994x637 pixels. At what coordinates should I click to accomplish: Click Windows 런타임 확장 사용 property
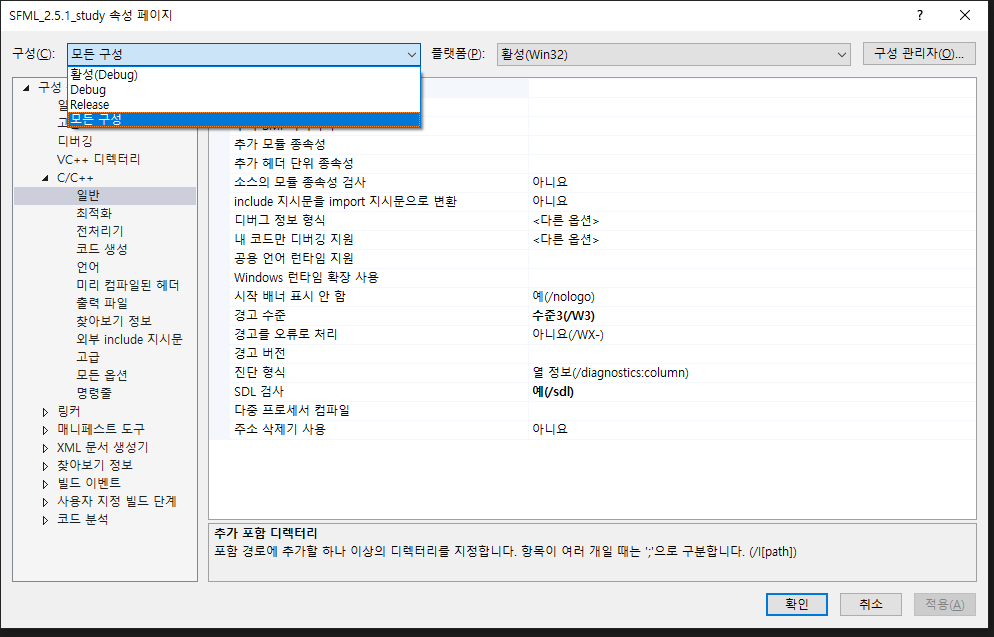[306, 278]
